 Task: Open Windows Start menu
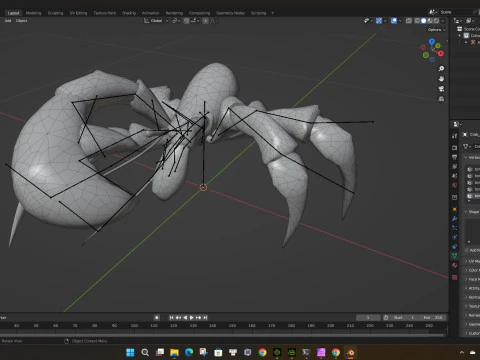pyautogui.click(x=130, y=352)
